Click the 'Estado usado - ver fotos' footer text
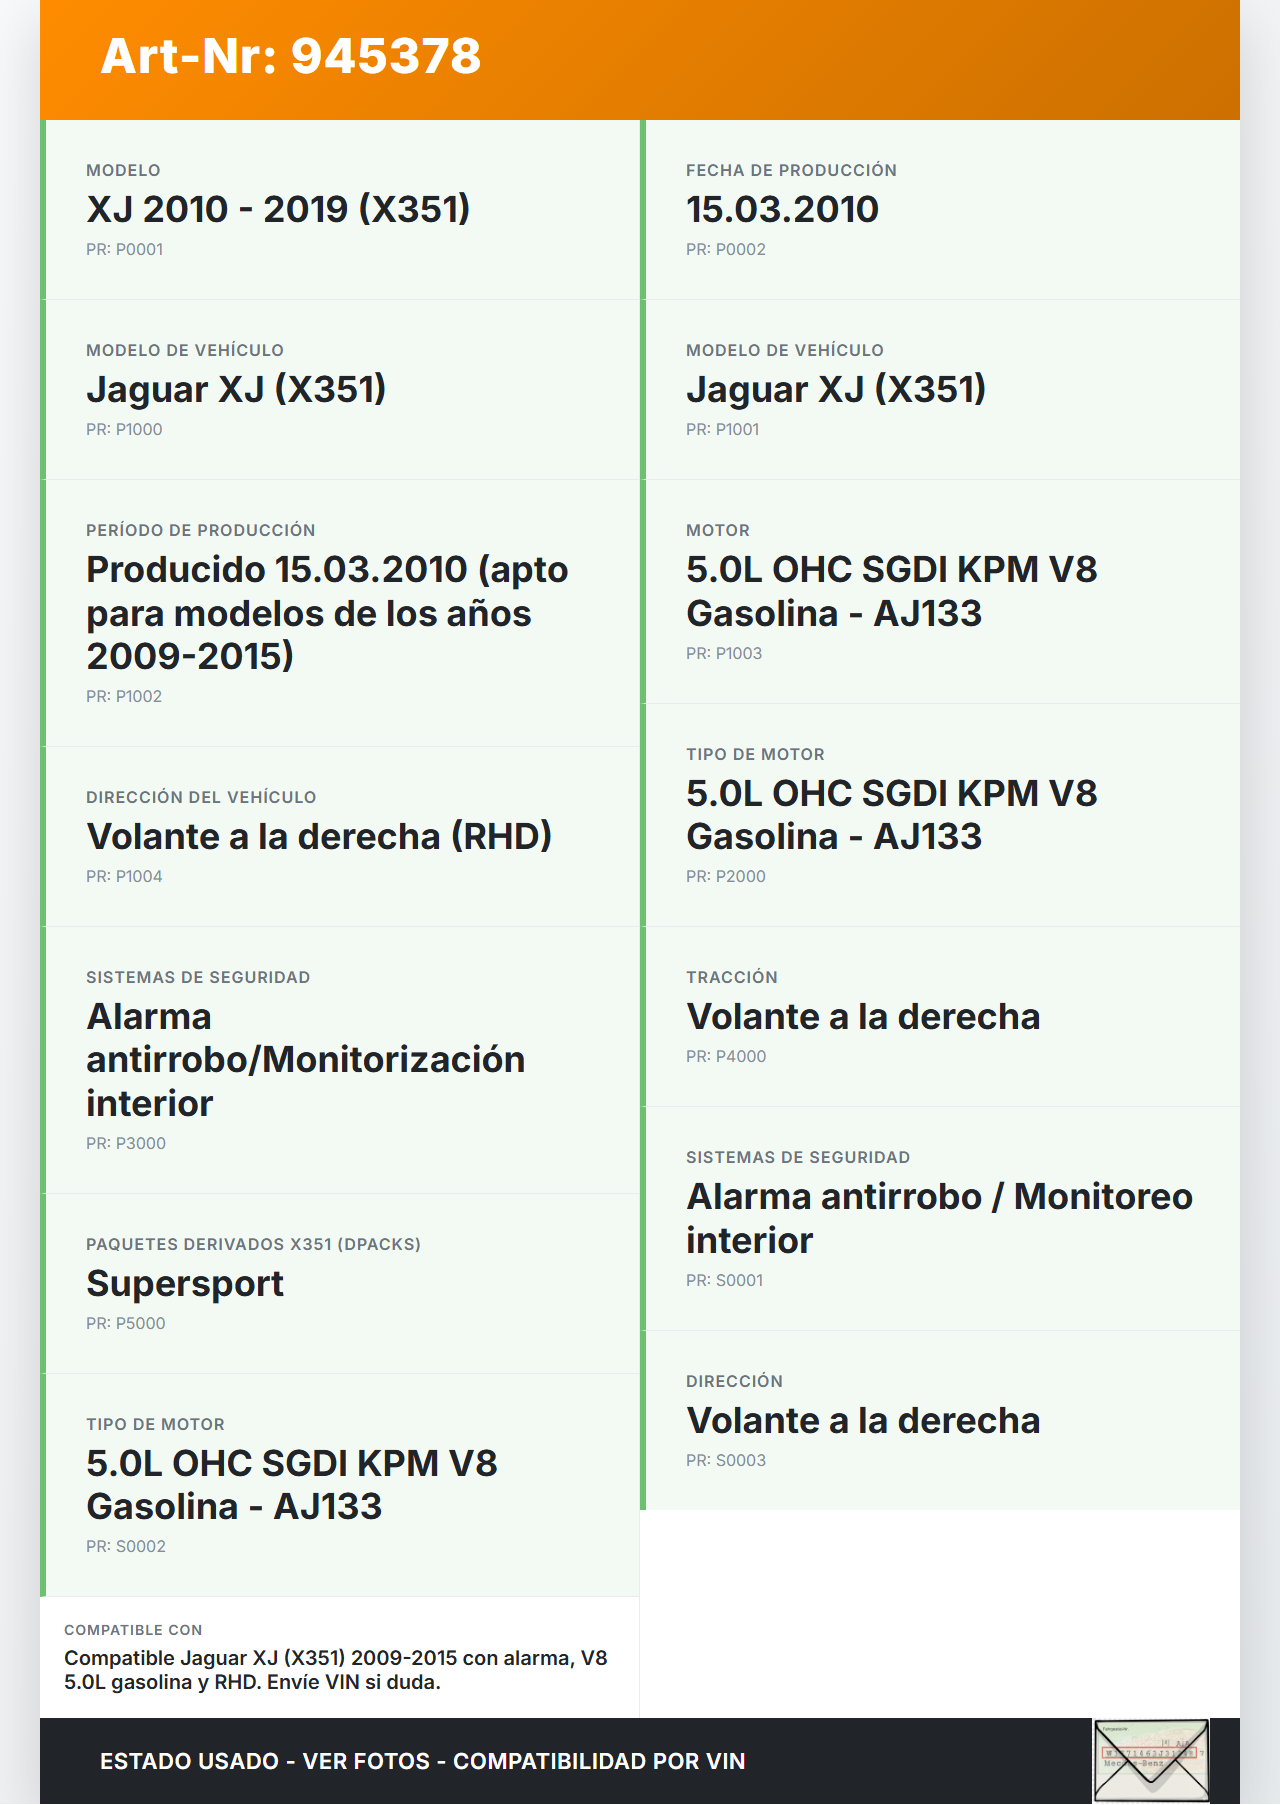 coord(422,1761)
